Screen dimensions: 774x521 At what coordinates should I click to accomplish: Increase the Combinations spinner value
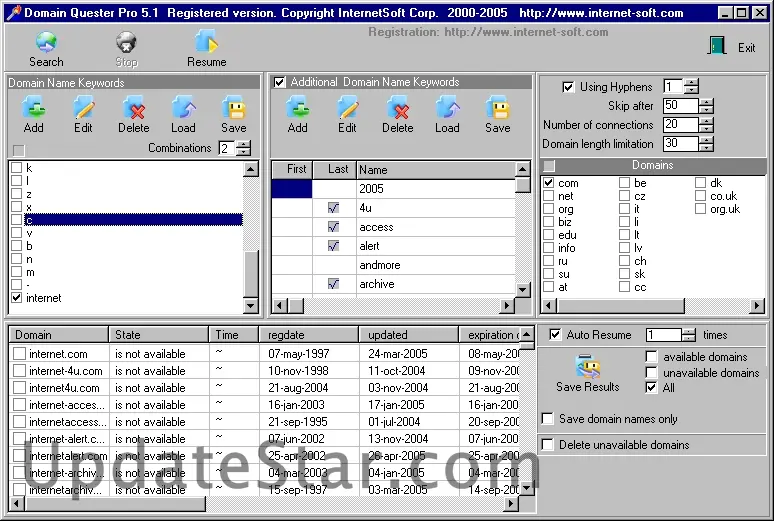243,144
